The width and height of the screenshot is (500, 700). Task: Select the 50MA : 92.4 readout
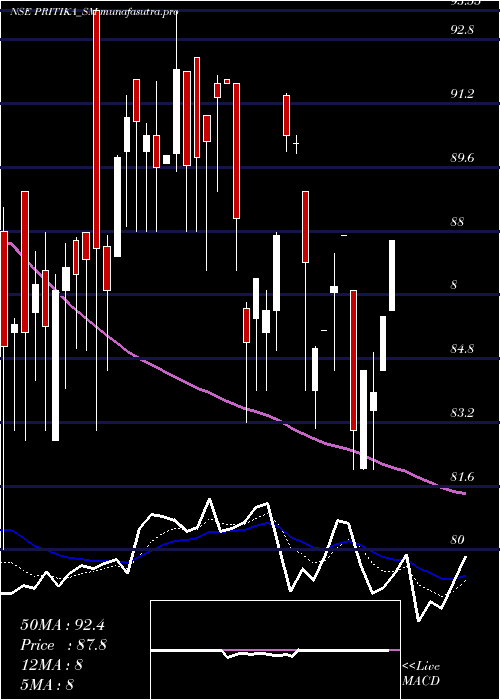(62, 625)
